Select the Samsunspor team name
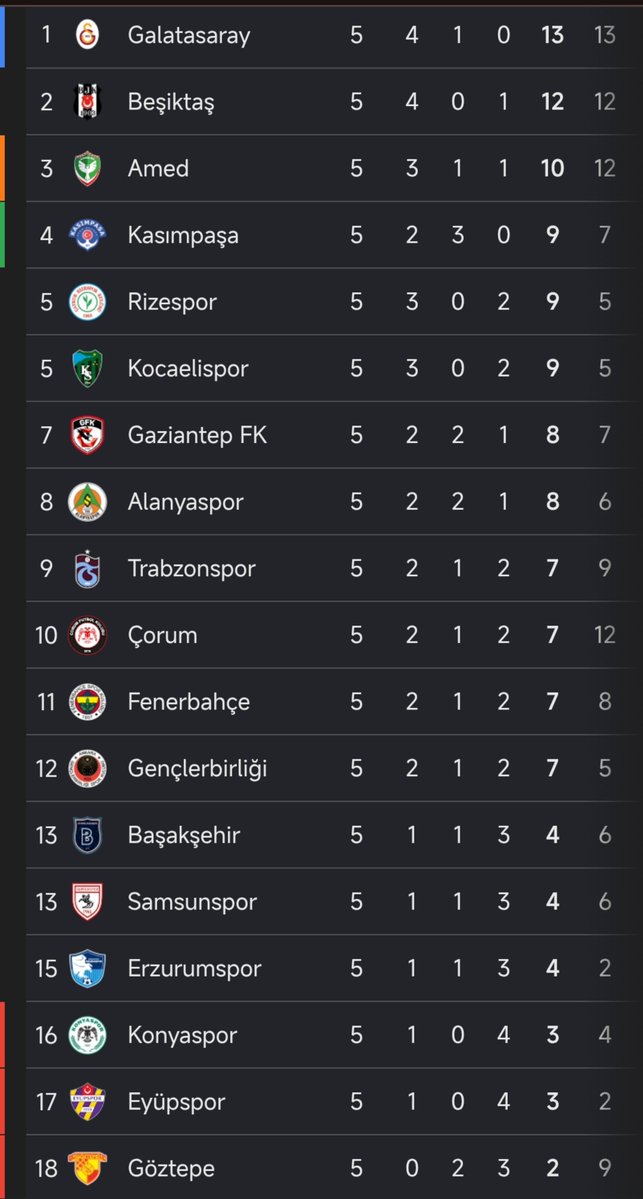643x1199 pixels. [192, 902]
